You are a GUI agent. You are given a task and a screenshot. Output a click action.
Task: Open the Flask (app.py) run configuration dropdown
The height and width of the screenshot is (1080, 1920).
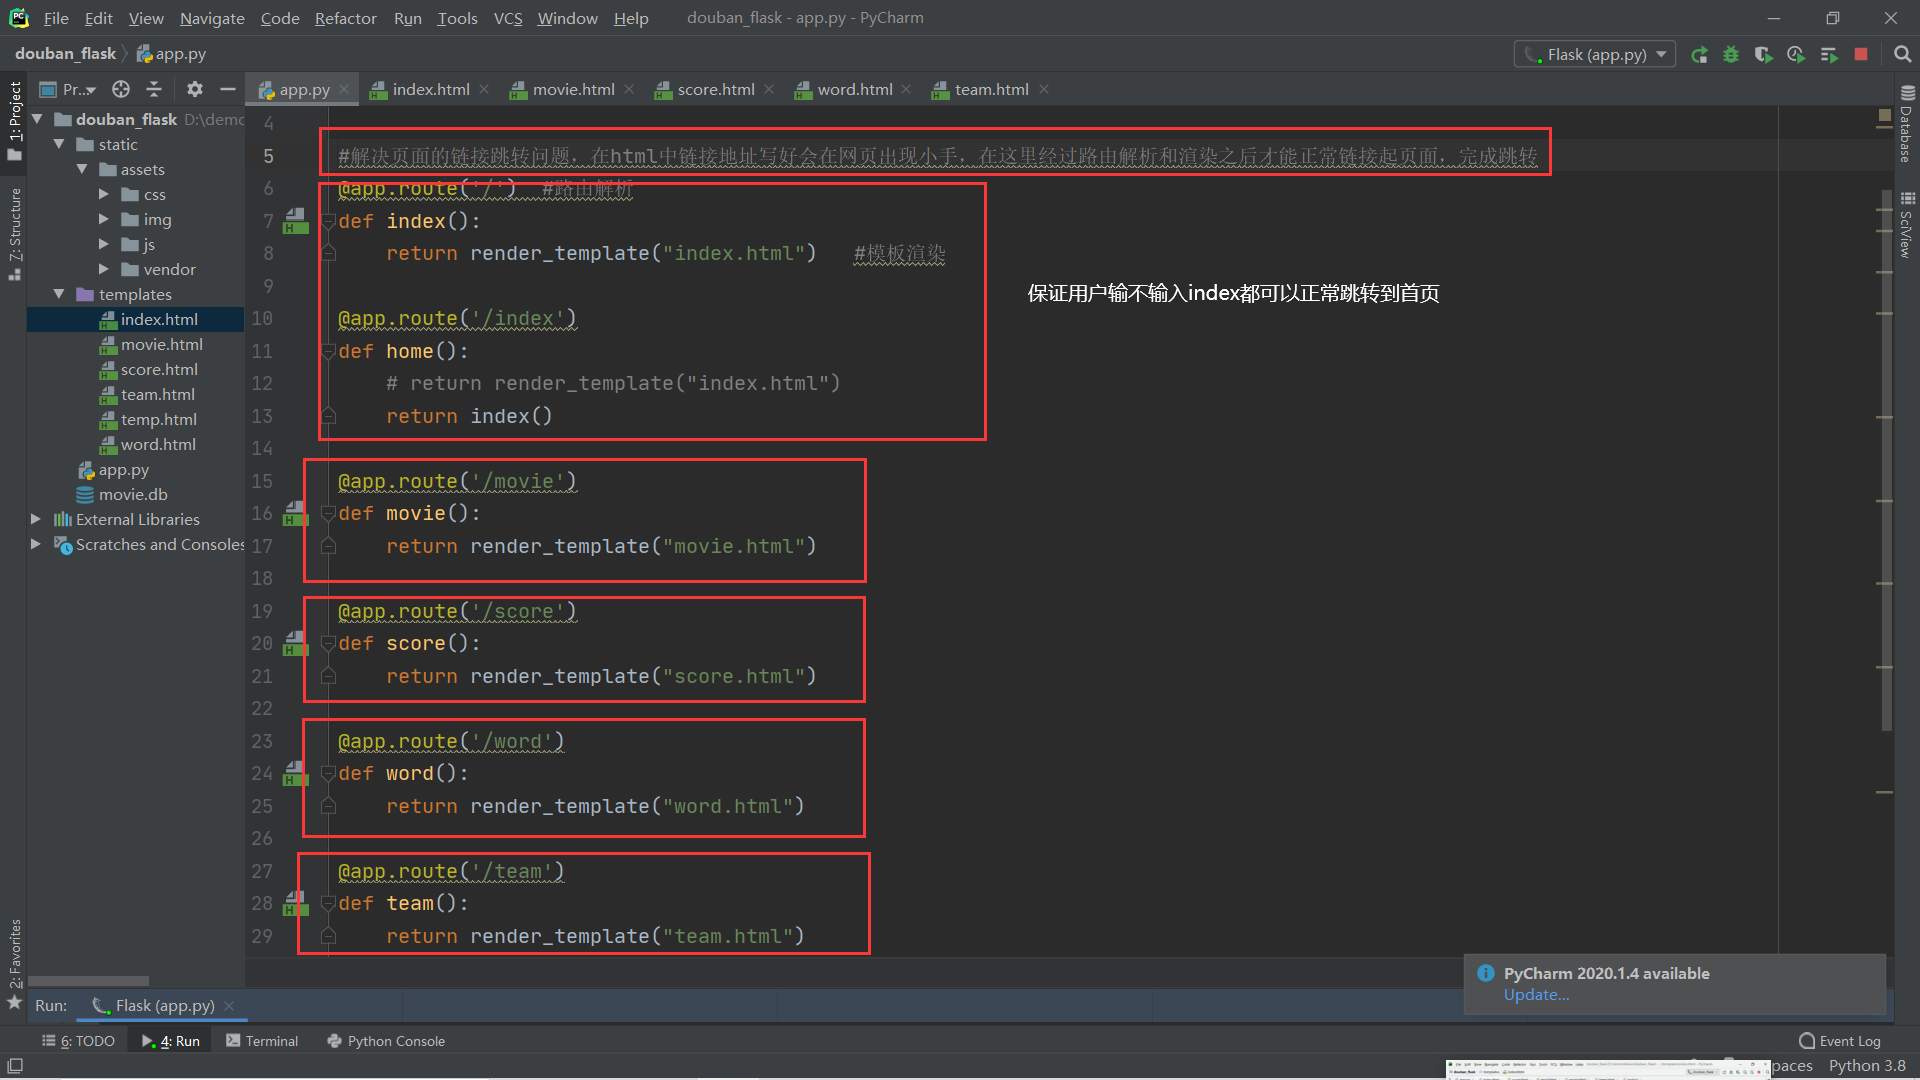(1595, 55)
